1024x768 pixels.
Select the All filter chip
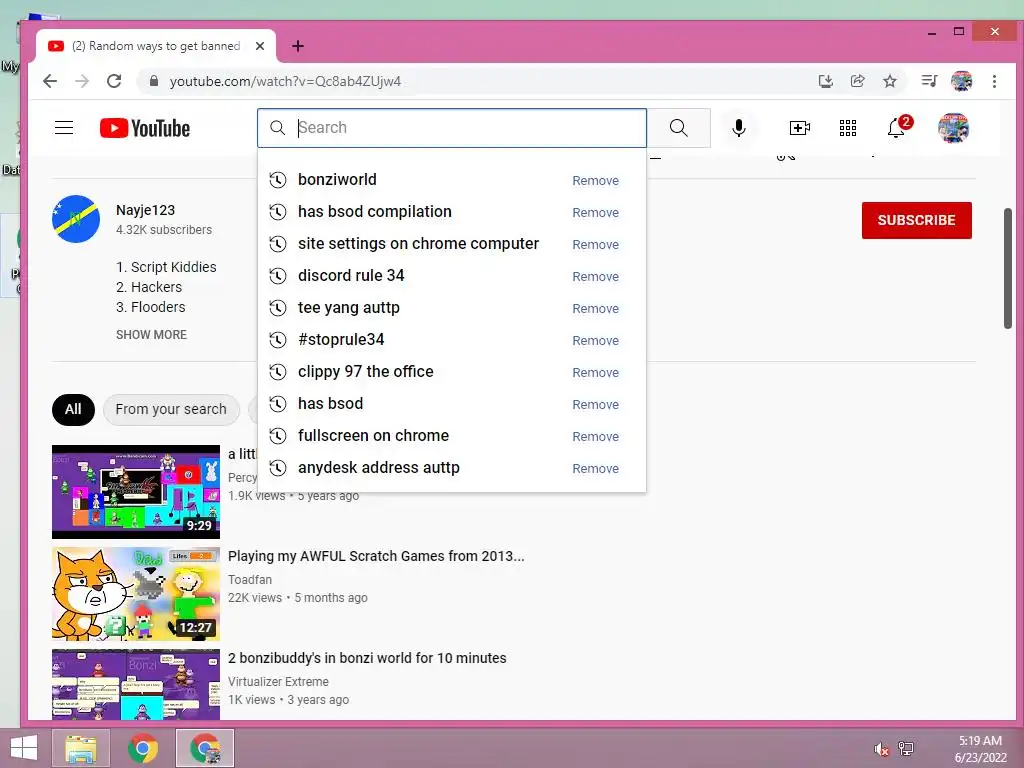(x=73, y=409)
